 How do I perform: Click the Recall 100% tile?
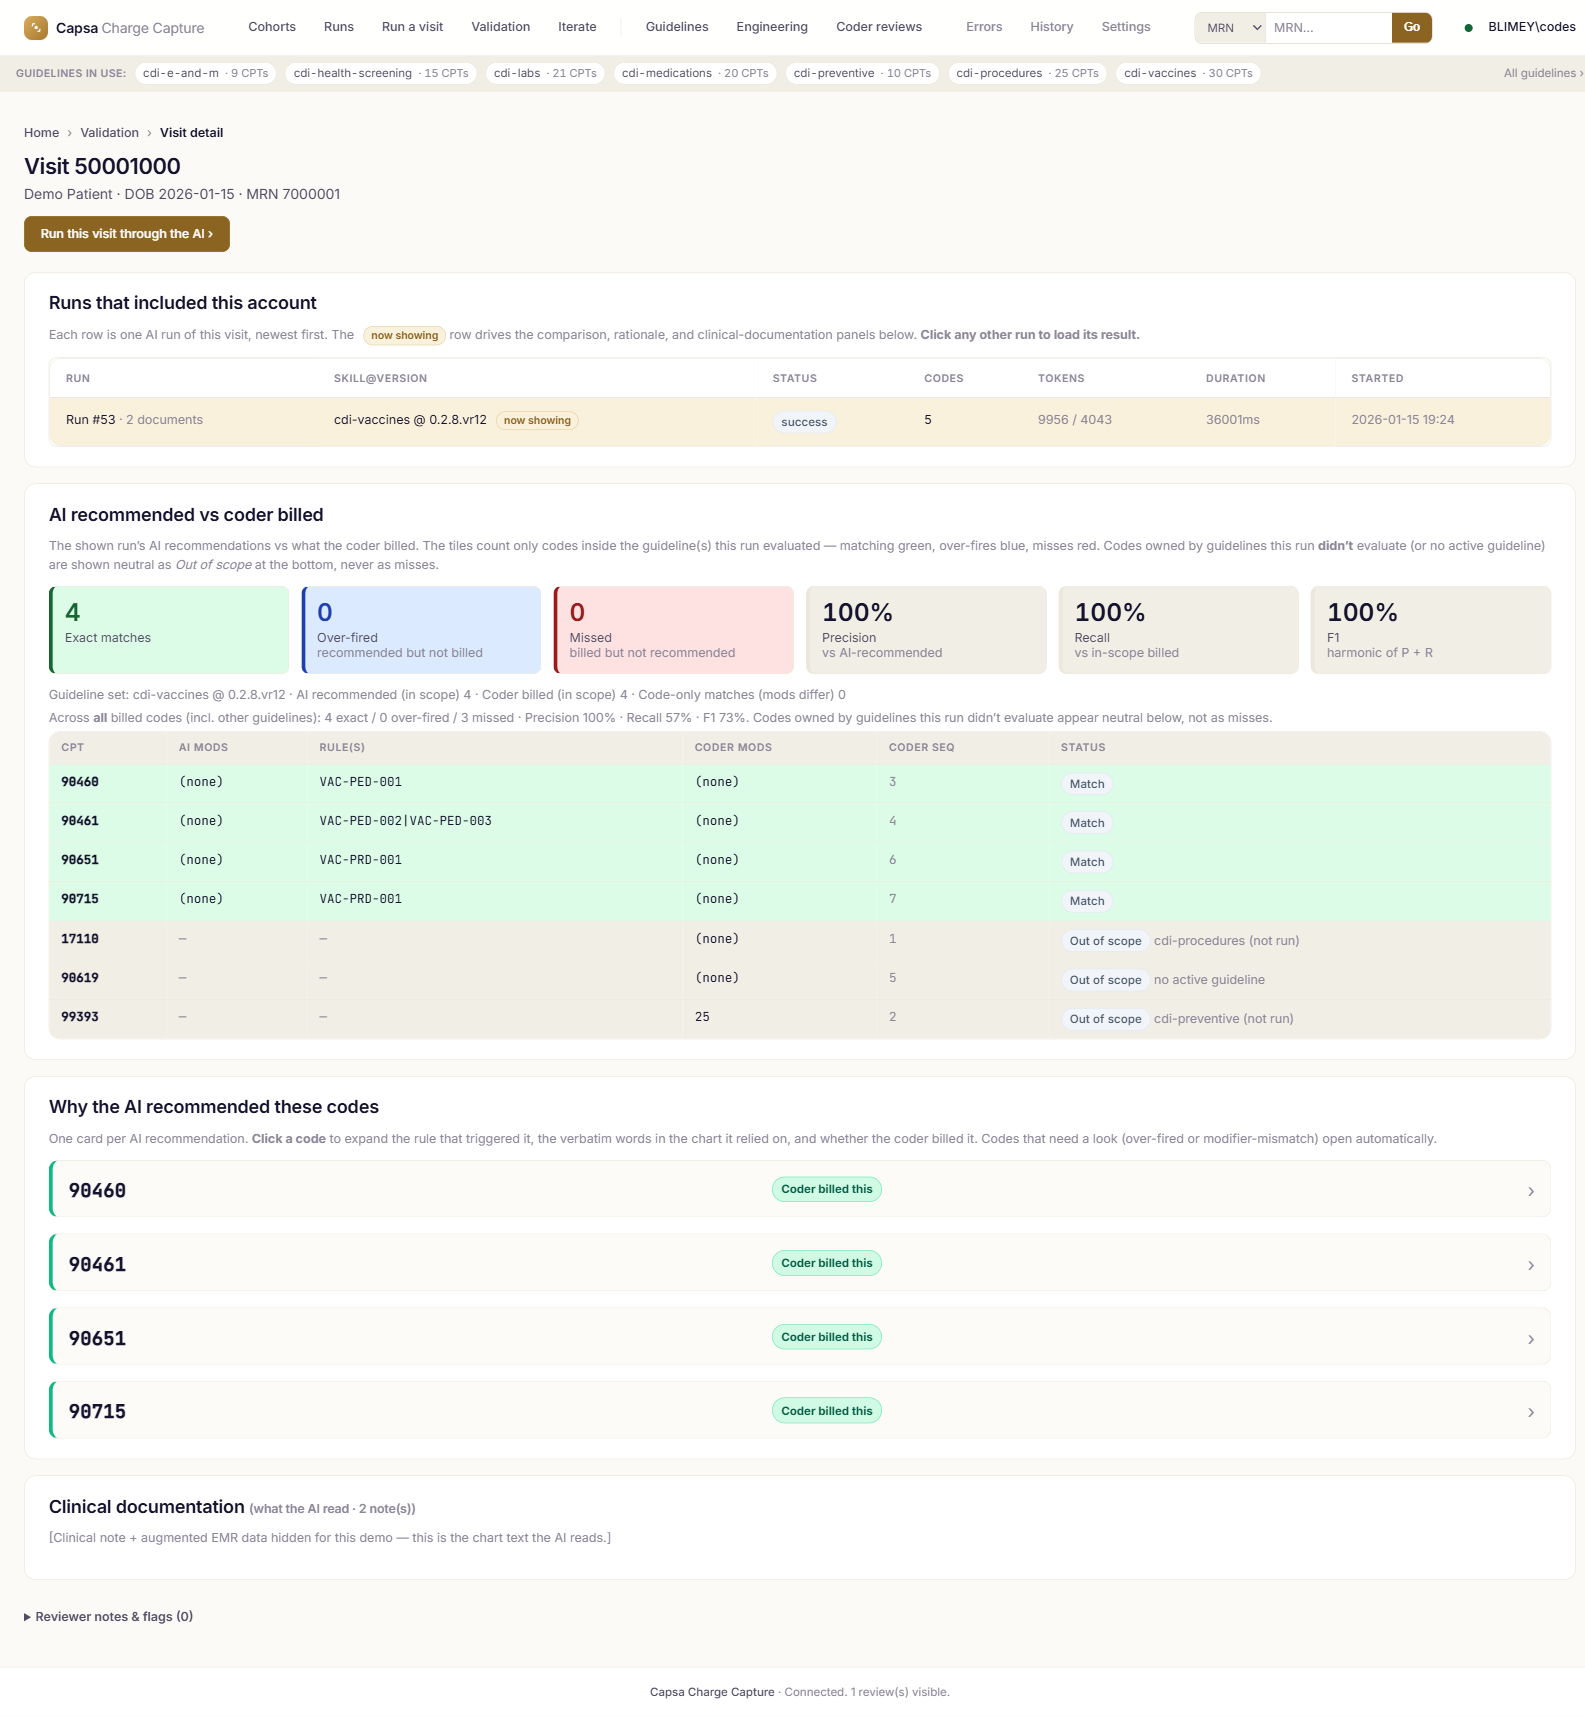click(x=1179, y=630)
